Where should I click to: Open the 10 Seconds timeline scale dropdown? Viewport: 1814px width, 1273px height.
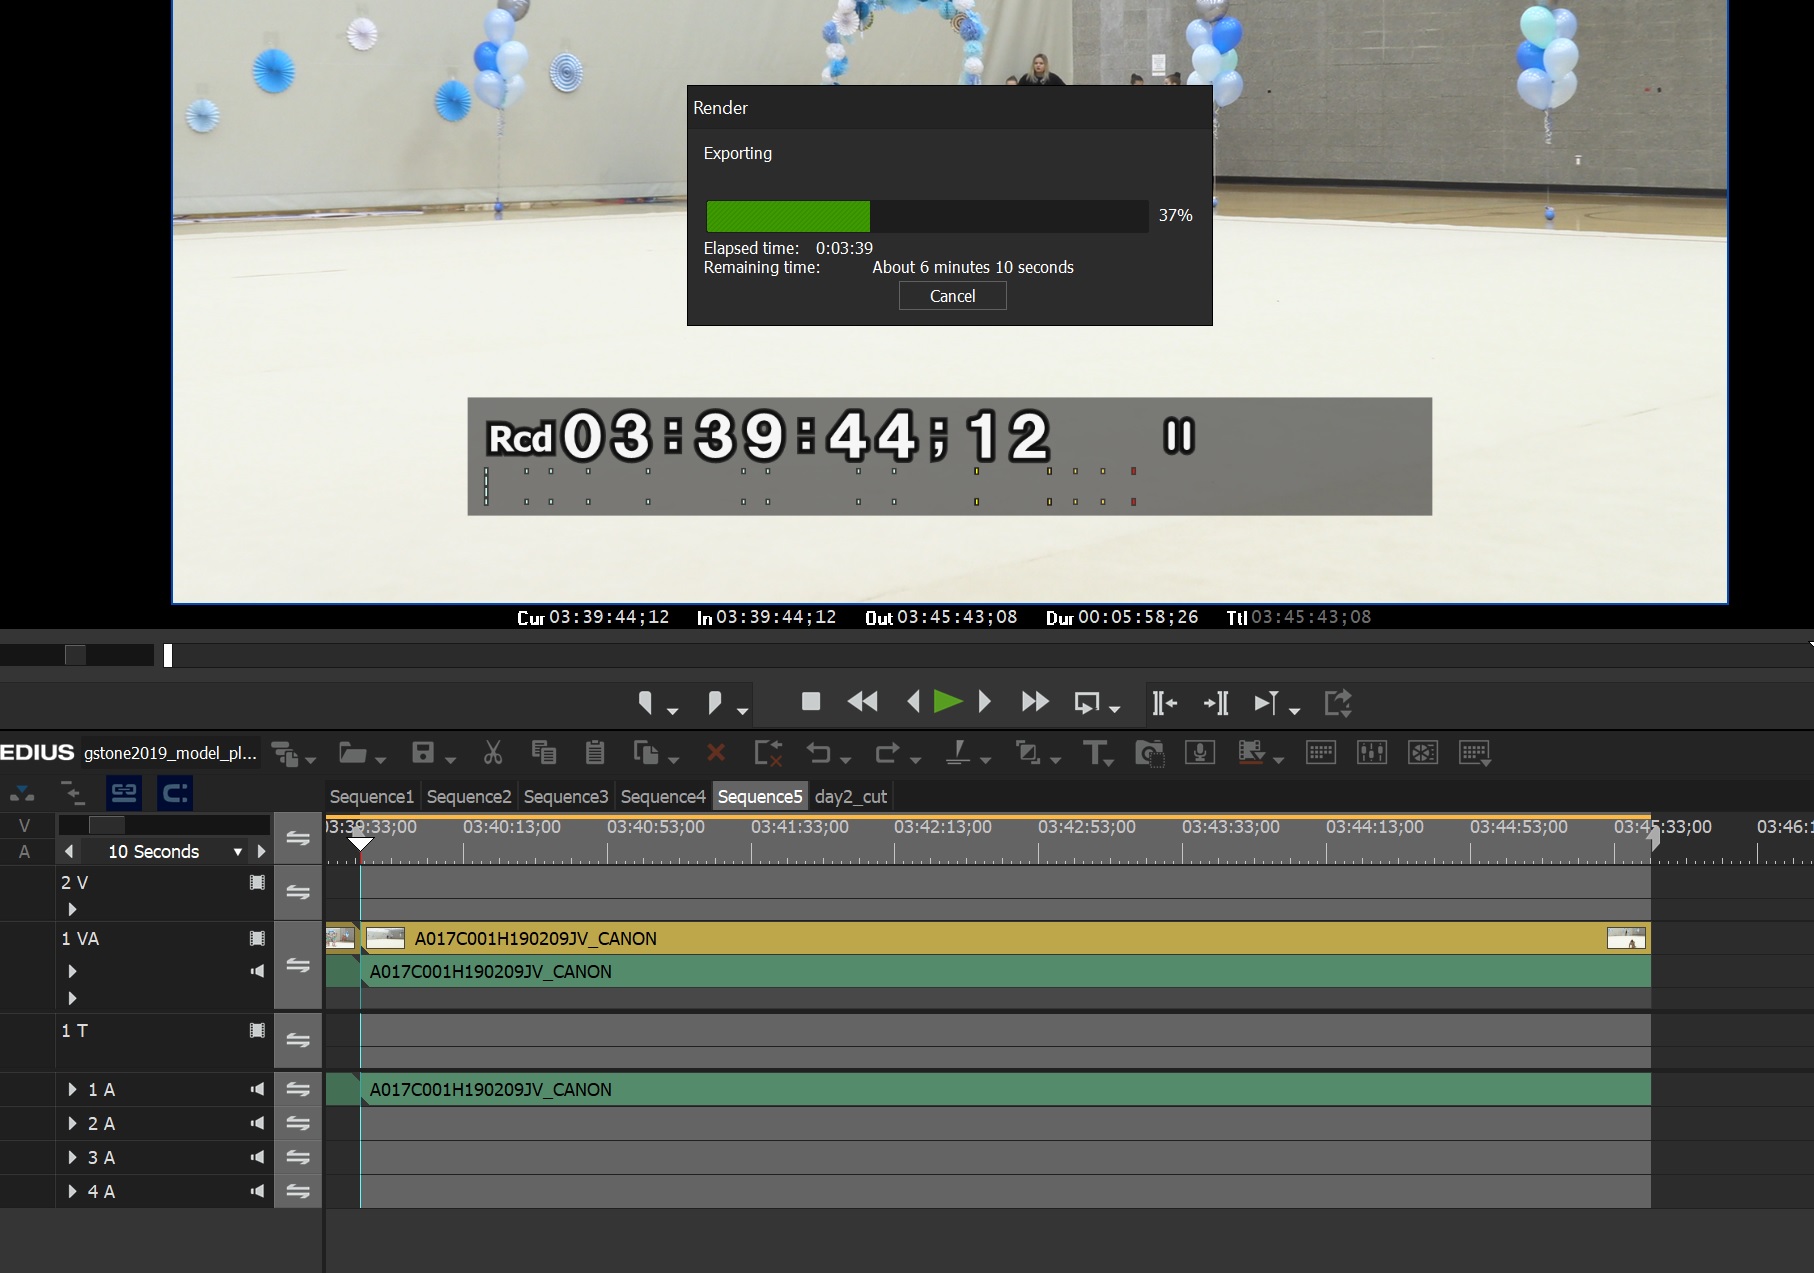tap(238, 852)
